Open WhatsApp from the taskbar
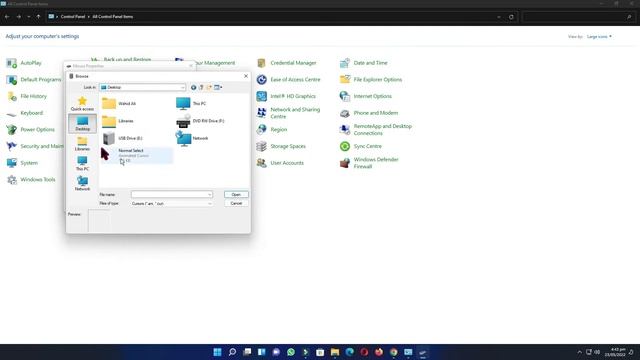This screenshot has width=640, height=360. 291,352
